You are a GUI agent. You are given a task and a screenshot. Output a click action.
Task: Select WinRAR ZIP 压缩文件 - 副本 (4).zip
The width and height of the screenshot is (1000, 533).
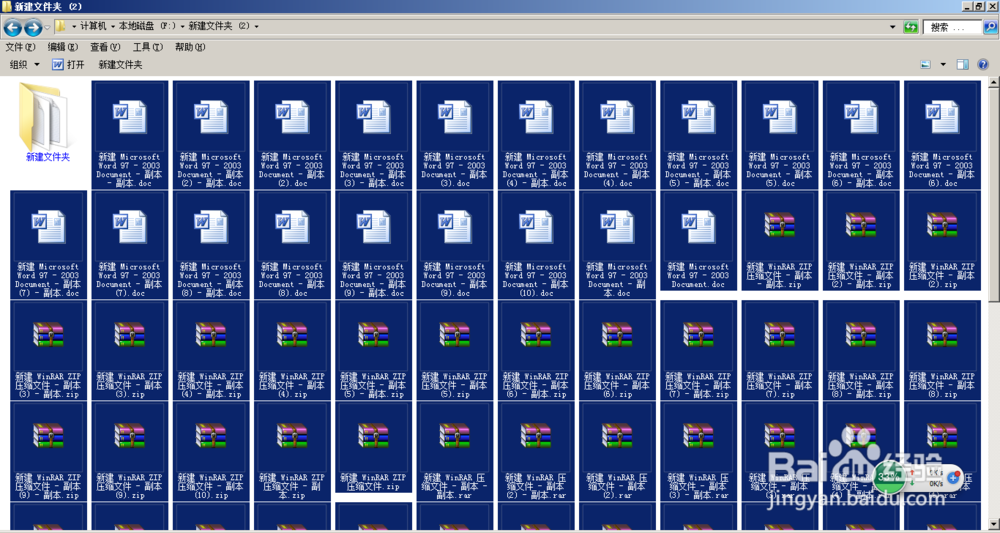[292, 350]
